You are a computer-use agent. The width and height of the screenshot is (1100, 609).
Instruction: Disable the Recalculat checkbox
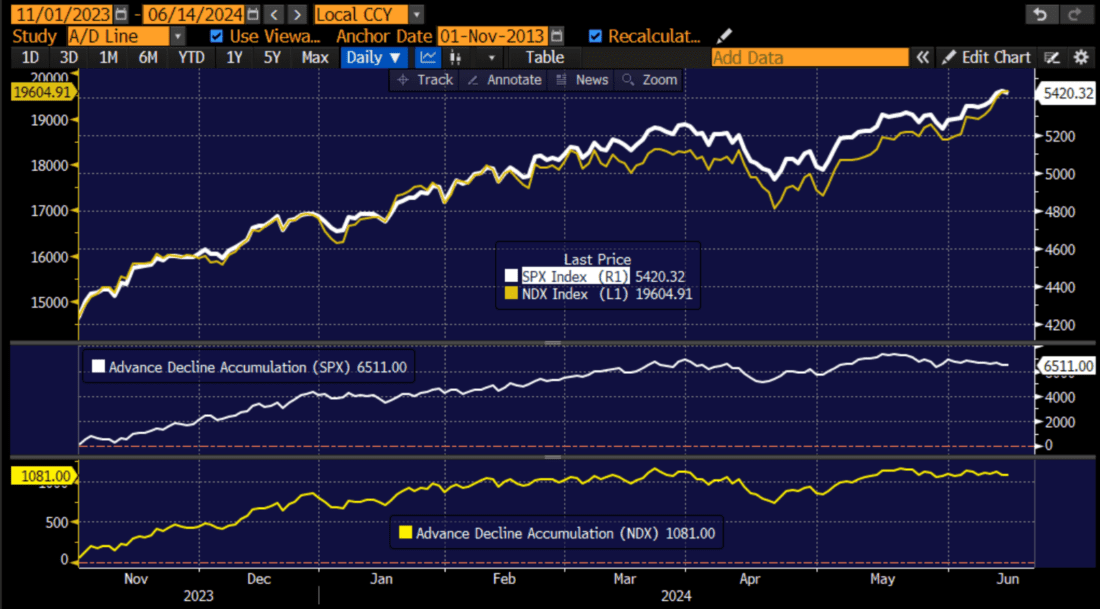pyautogui.click(x=595, y=35)
